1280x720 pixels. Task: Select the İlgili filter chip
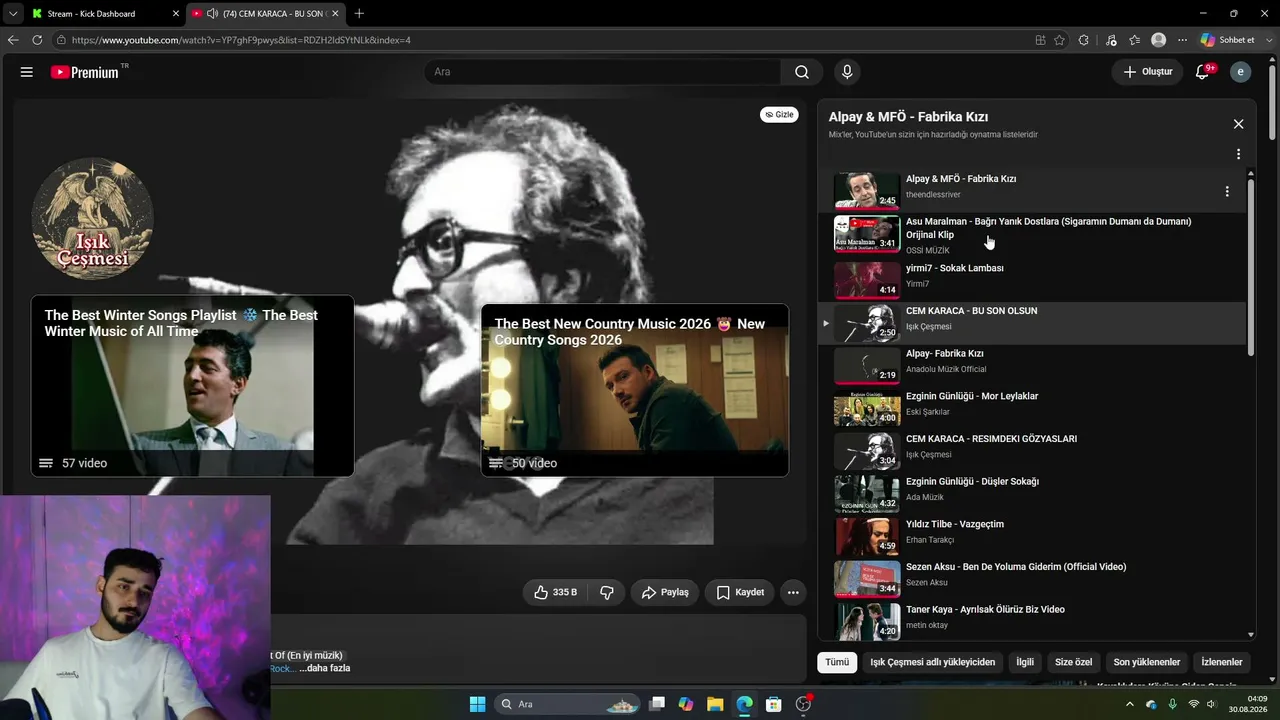pyautogui.click(x=1025, y=662)
